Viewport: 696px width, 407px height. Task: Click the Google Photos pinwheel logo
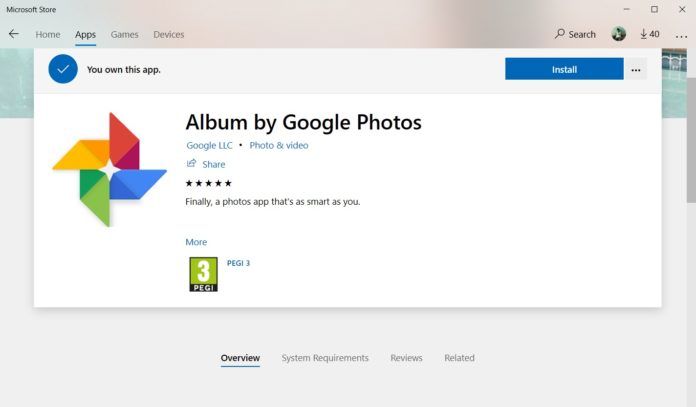point(109,168)
